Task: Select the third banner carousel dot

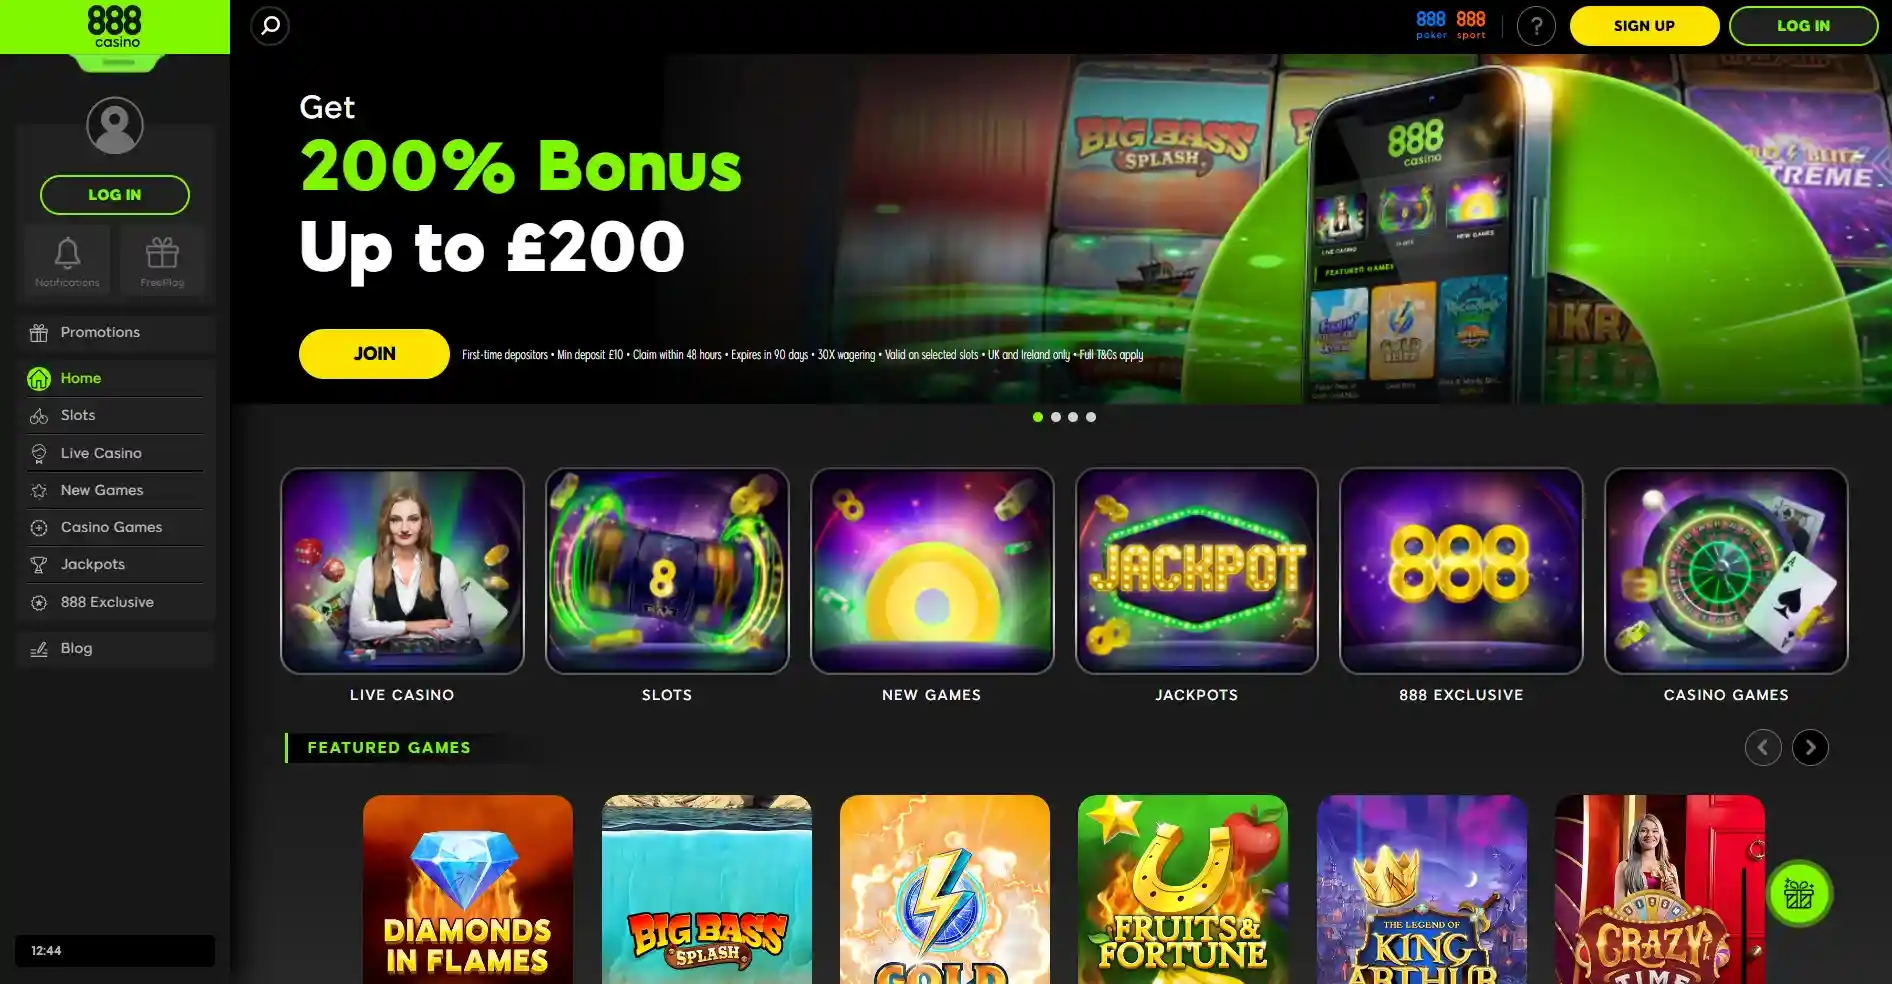Action: (x=1073, y=417)
